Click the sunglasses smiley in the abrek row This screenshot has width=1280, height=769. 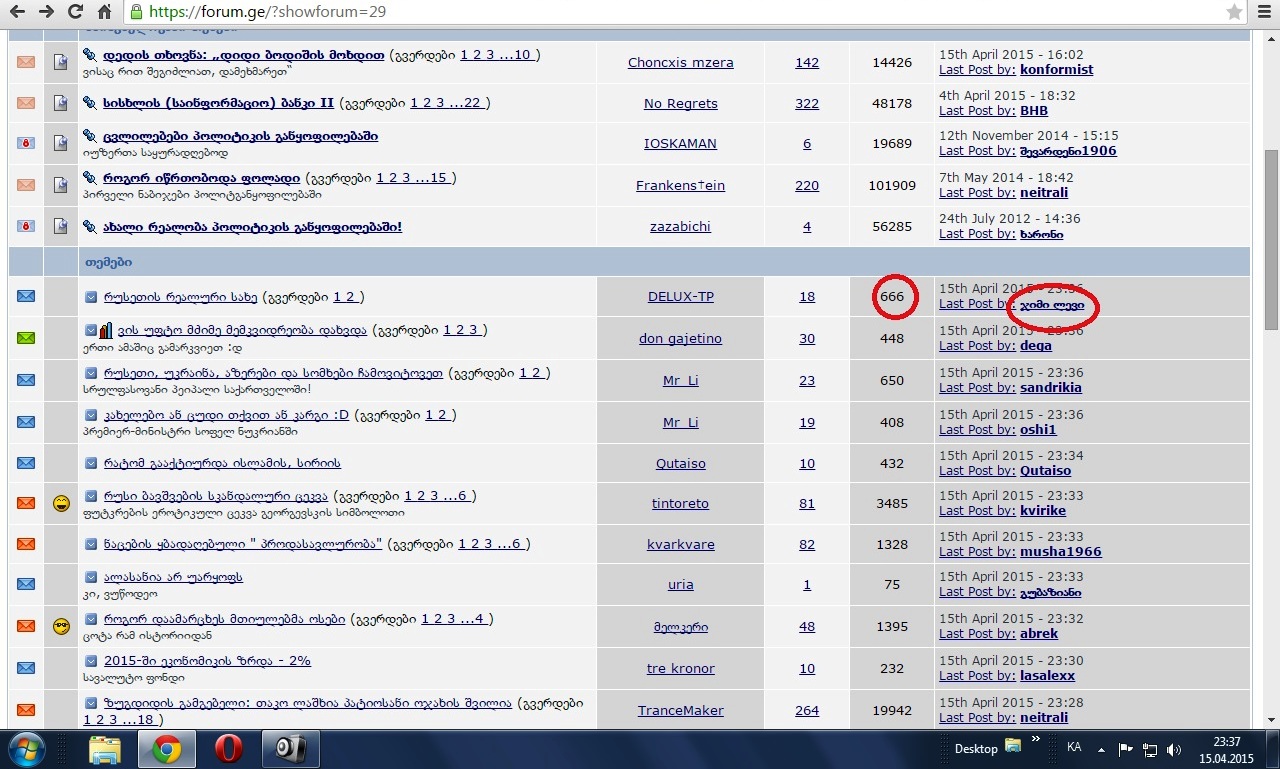click(x=61, y=626)
